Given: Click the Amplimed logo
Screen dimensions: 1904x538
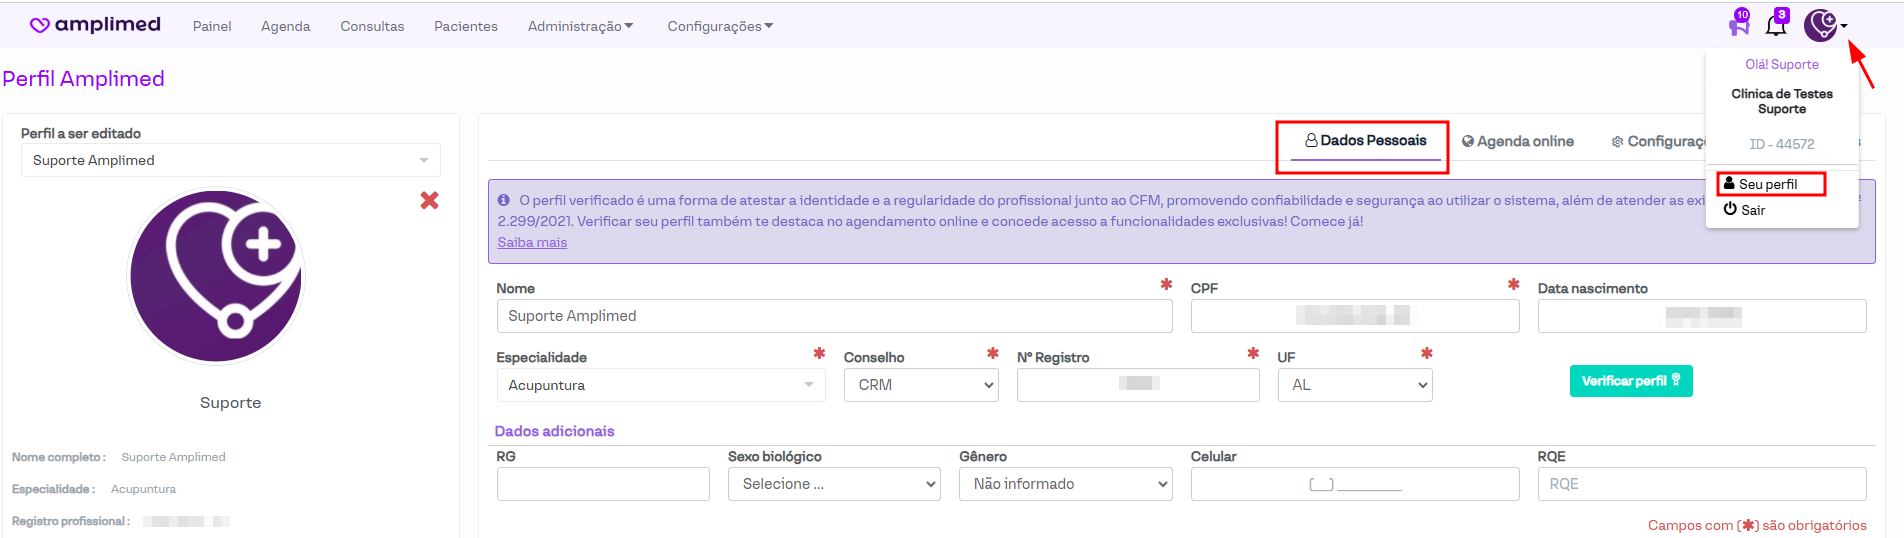Looking at the screenshot, I should point(95,25).
